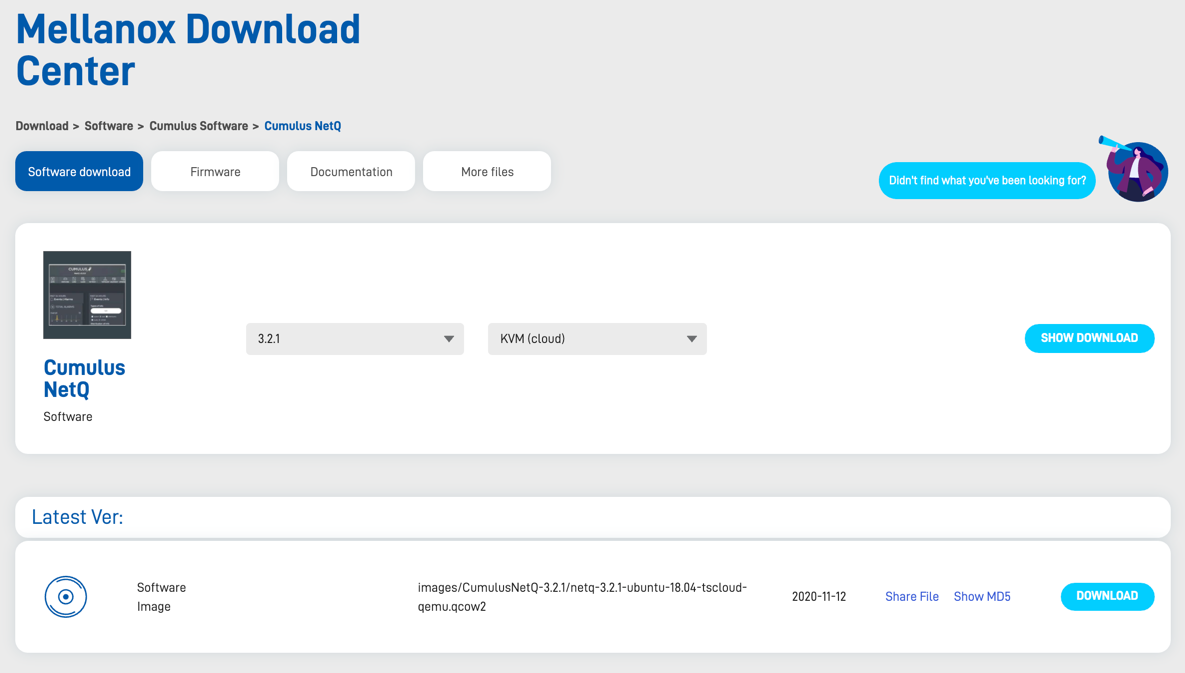The image size is (1185, 673).
Task: Select the Software download tab
Action: pos(79,172)
